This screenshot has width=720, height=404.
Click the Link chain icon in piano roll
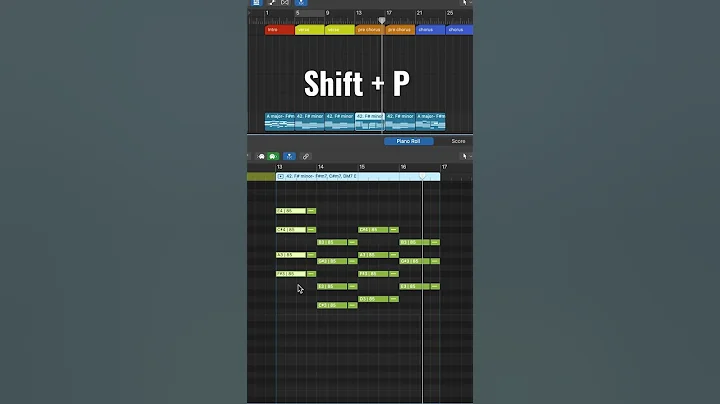[x=305, y=157]
